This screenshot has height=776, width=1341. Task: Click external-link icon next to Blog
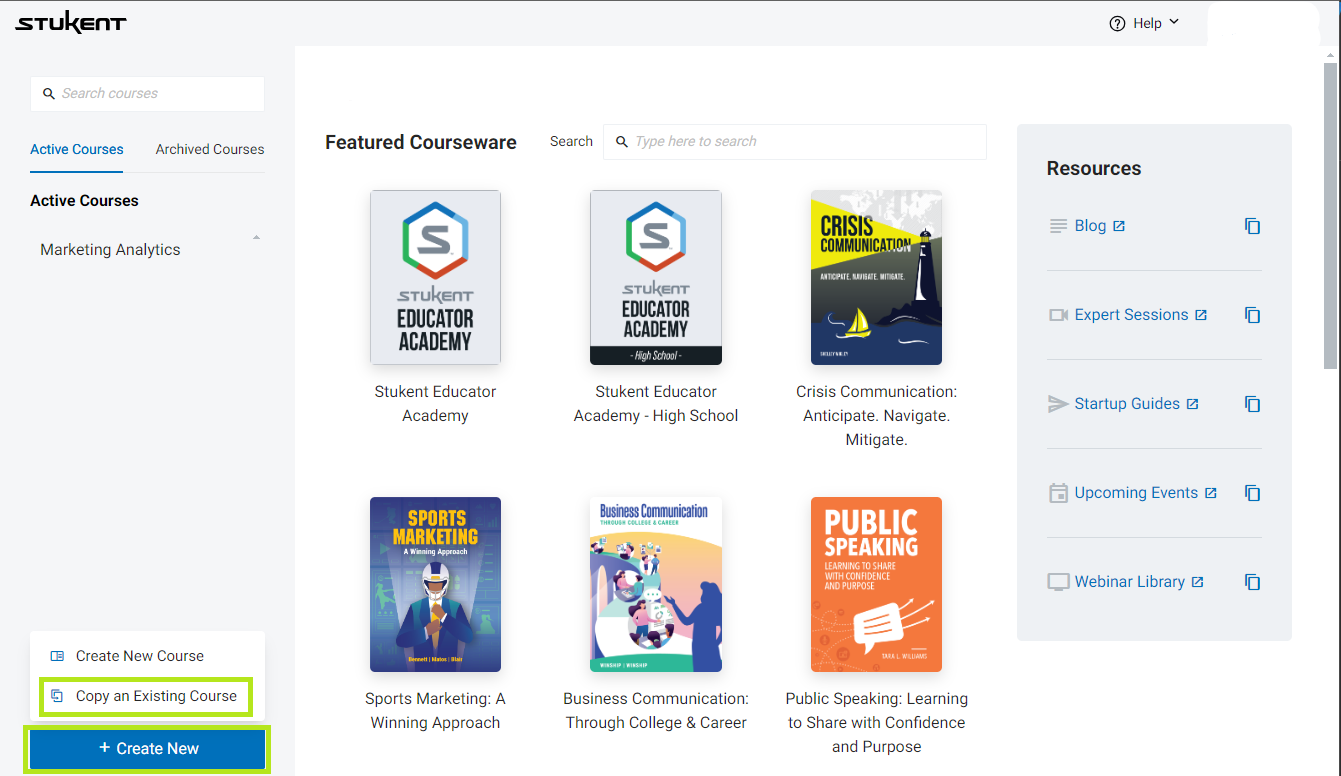[1119, 226]
